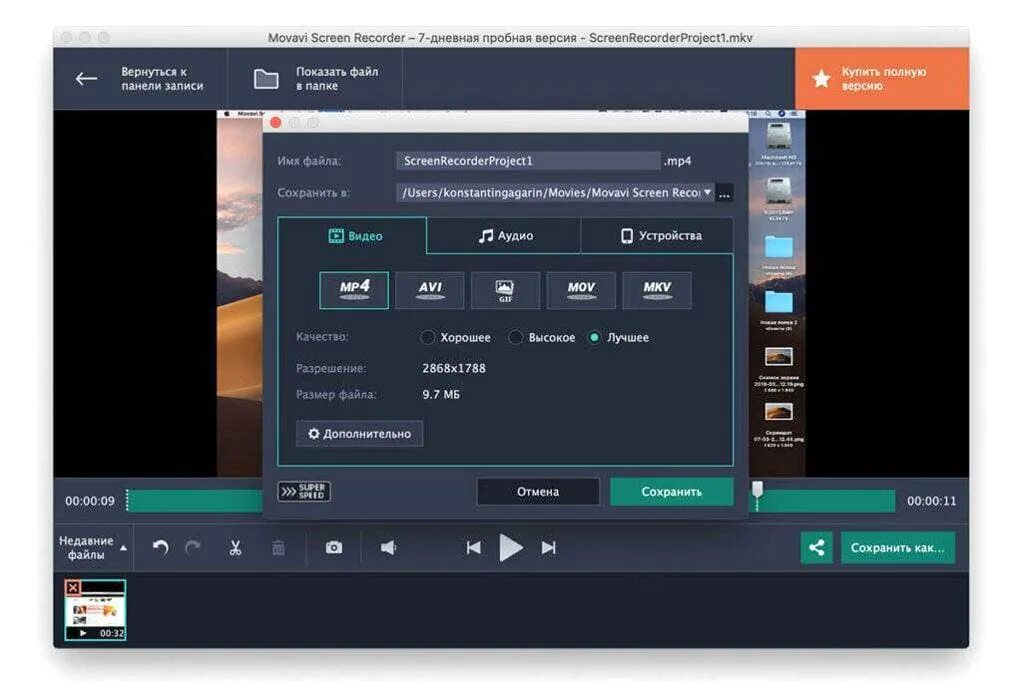Delete the selected fragment with trash icon
This screenshot has height=681, width=1022.
pyautogui.click(x=278, y=547)
